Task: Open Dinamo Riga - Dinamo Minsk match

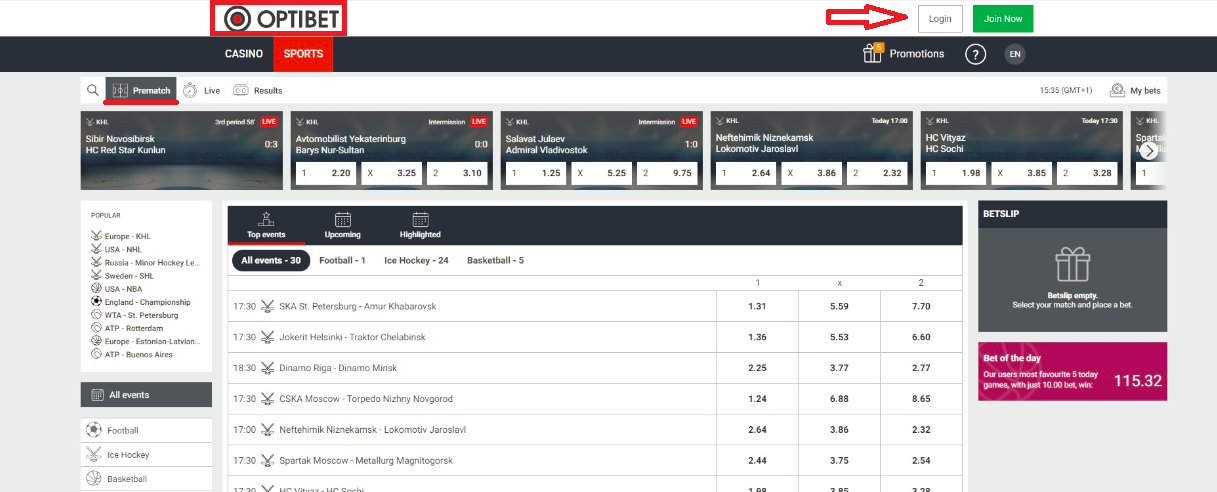Action: click(338, 368)
